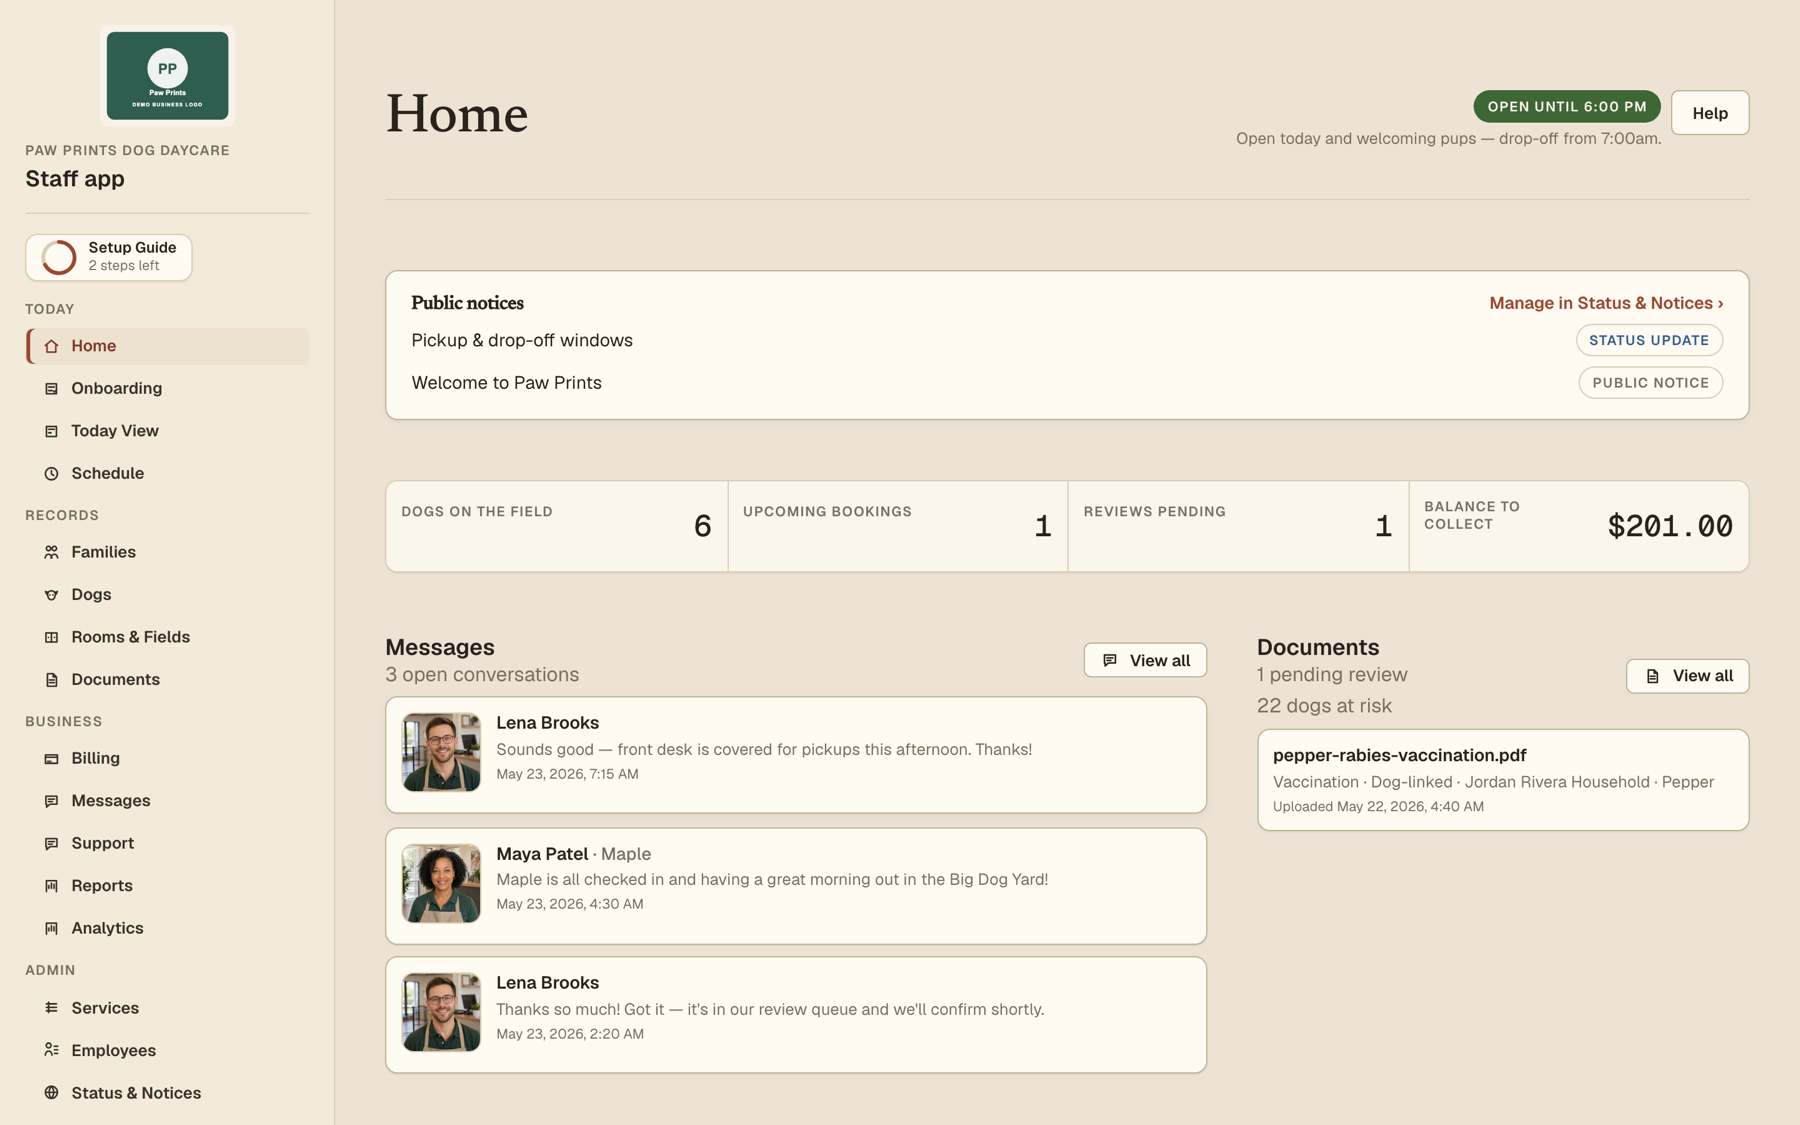
Task: Click the Analytics chart icon
Action: 51,929
